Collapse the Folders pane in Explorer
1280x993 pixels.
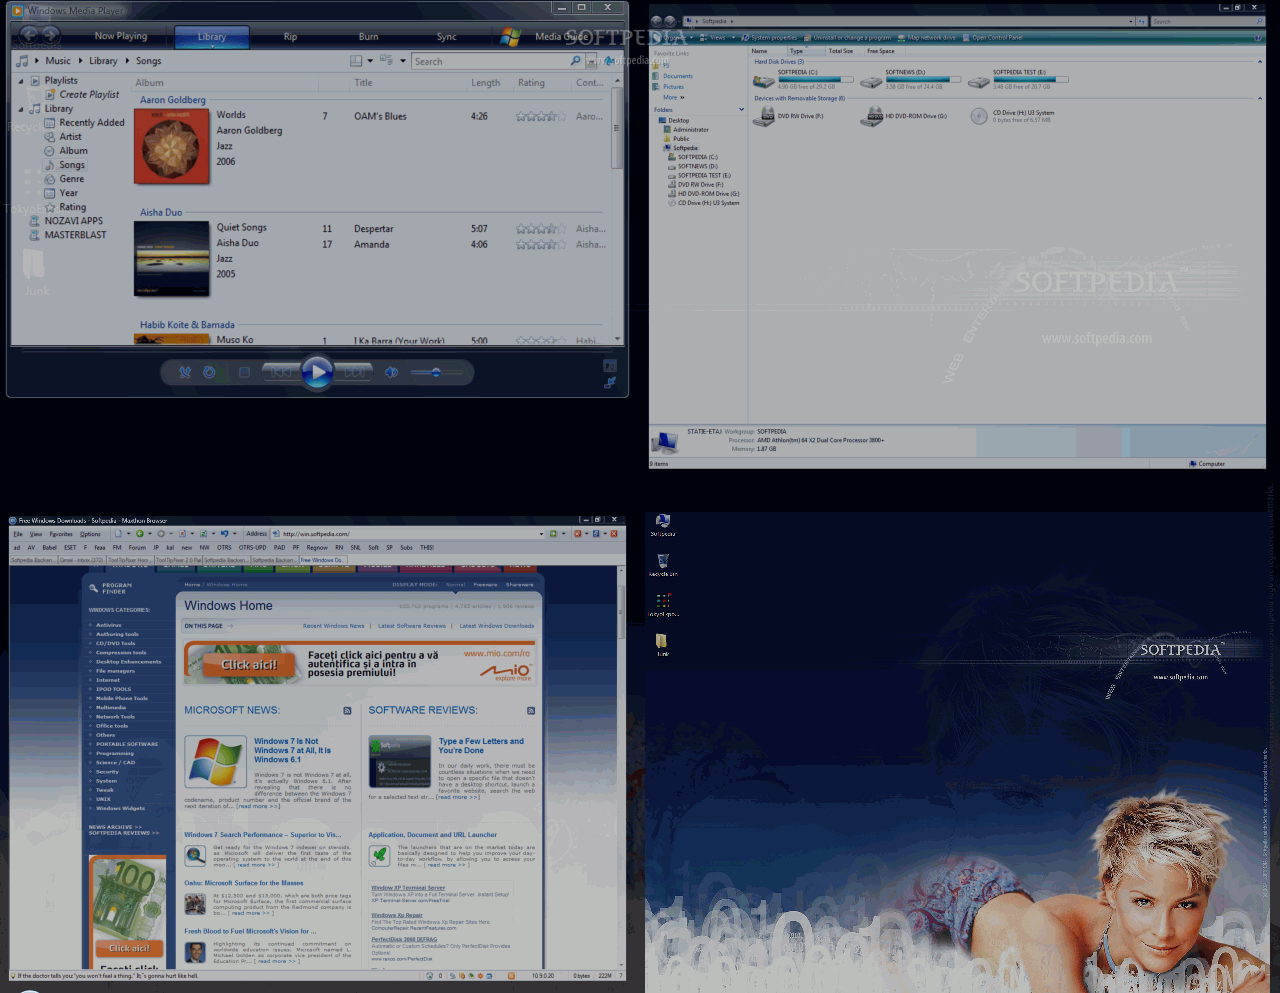(x=741, y=110)
